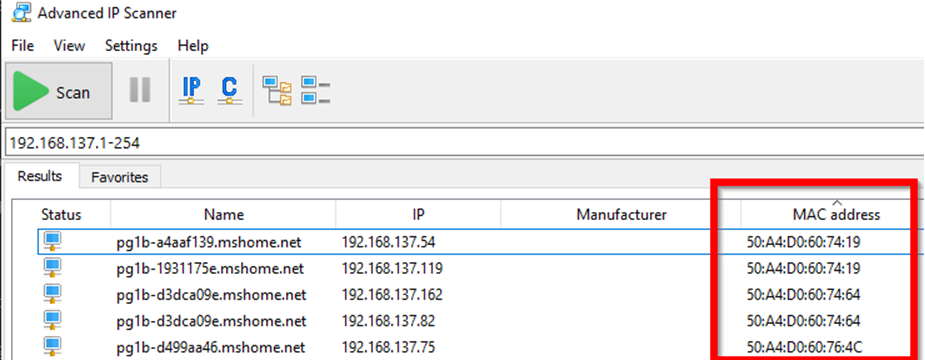The image size is (925, 363).
Task: Click the Advanced IP Scanner title icon
Action: point(22,12)
